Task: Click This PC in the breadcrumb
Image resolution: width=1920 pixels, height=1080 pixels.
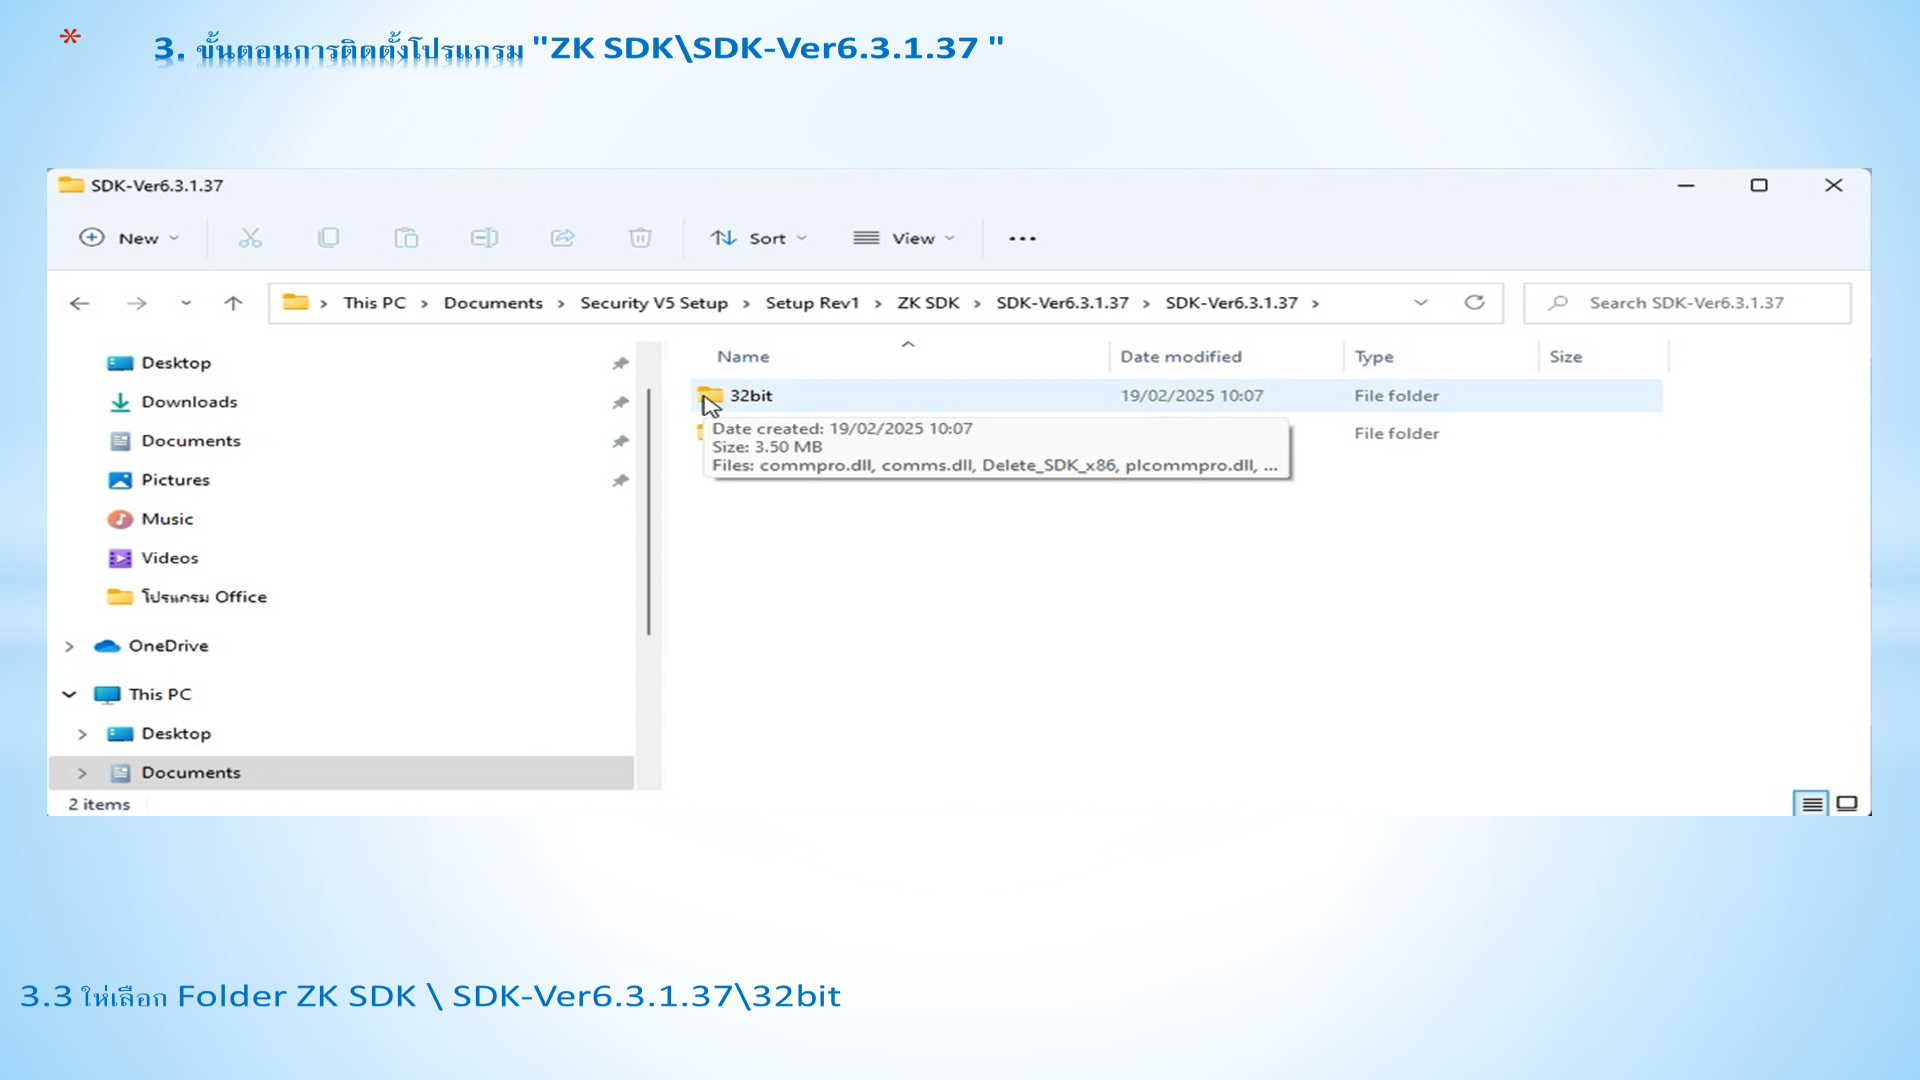Action: click(x=374, y=303)
